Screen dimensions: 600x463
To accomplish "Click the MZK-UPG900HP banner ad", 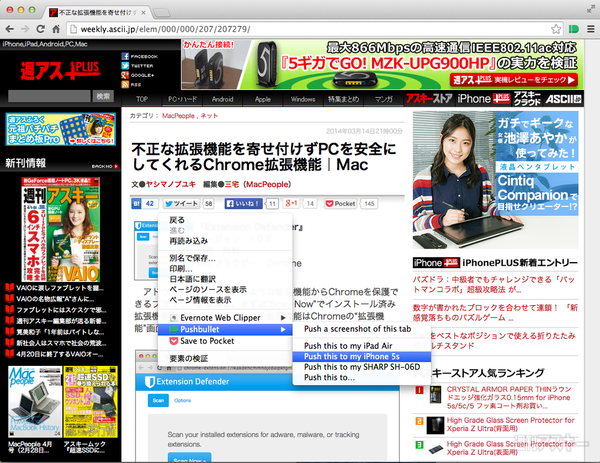I will 382,64.
